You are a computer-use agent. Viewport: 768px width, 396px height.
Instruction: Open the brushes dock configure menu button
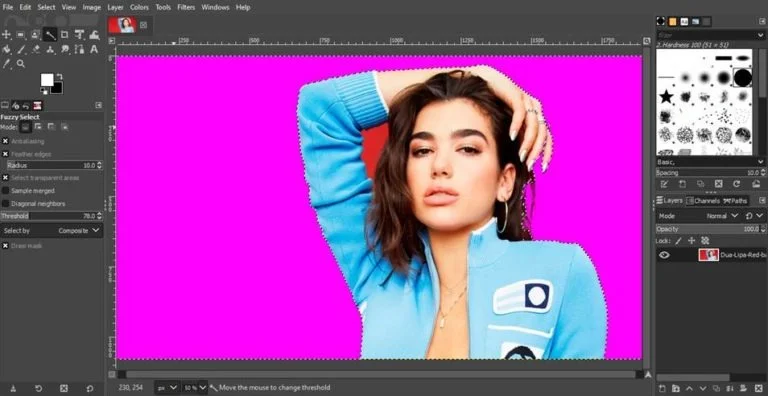(x=762, y=21)
